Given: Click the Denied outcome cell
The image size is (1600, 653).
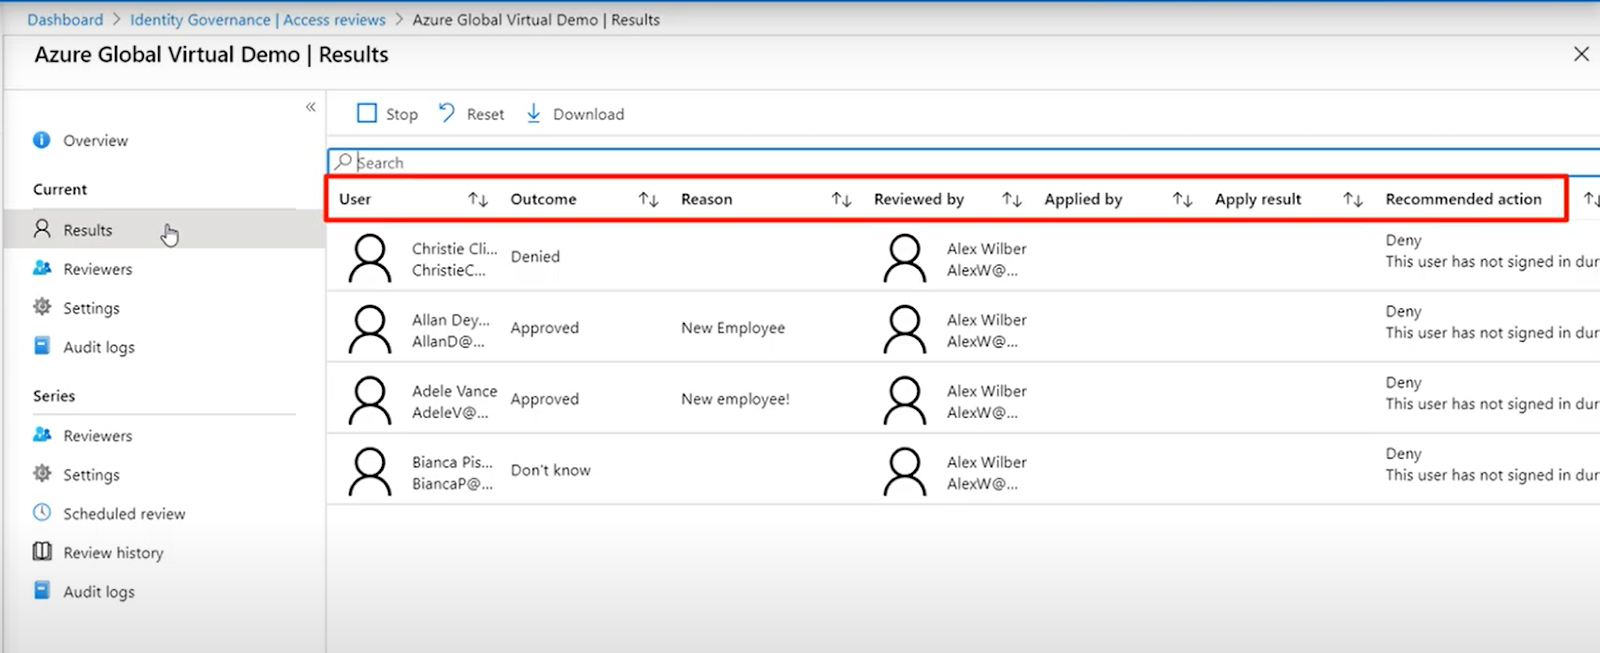Looking at the screenshot, I should pos(535,257).
